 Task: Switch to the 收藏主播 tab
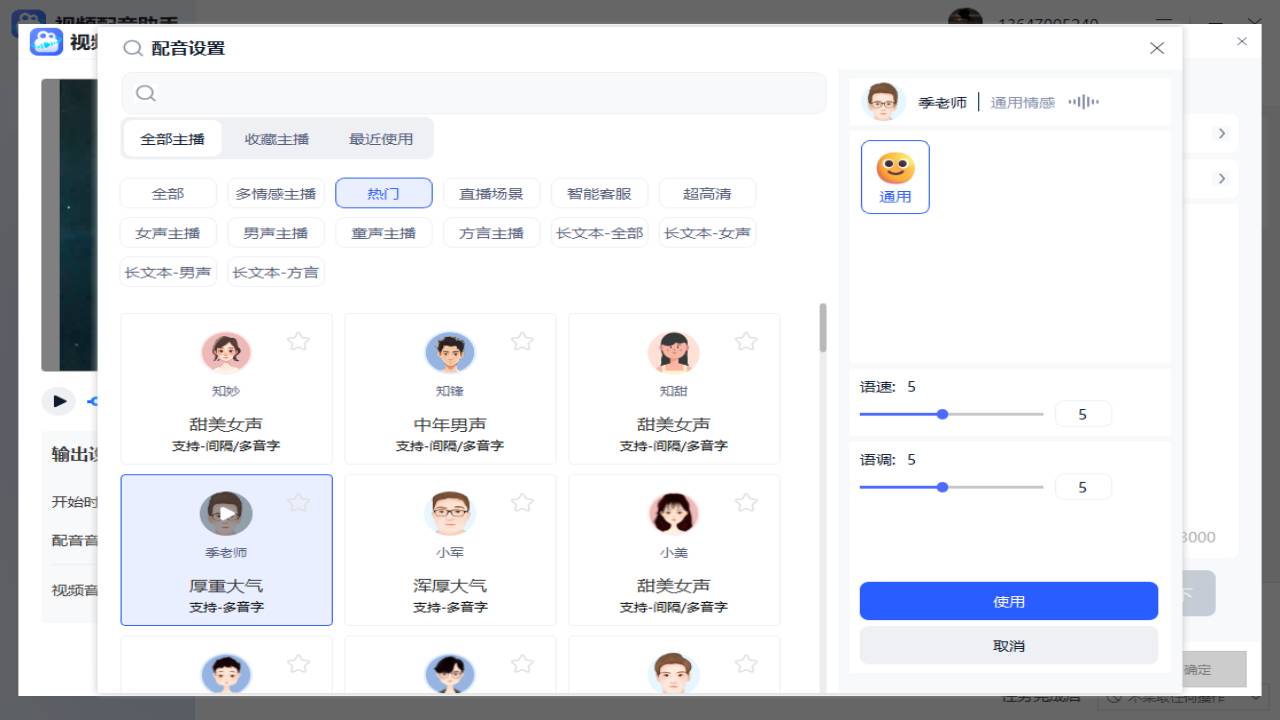276,138
